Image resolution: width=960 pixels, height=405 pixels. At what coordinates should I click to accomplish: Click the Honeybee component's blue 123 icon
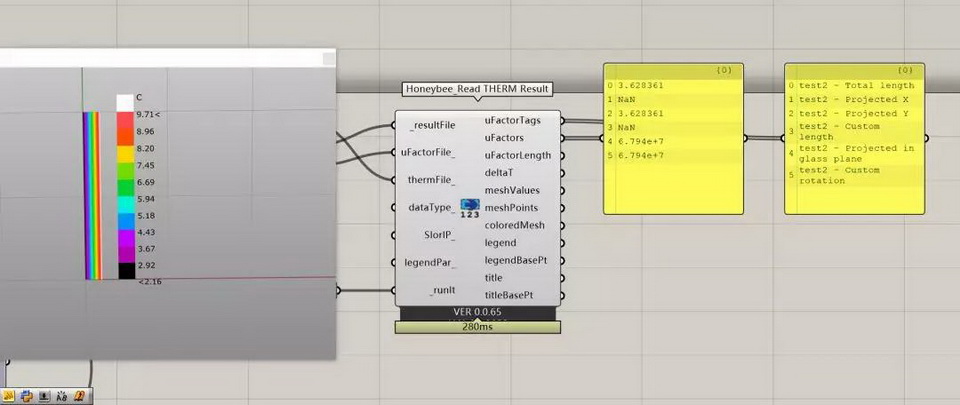[470, 209]
